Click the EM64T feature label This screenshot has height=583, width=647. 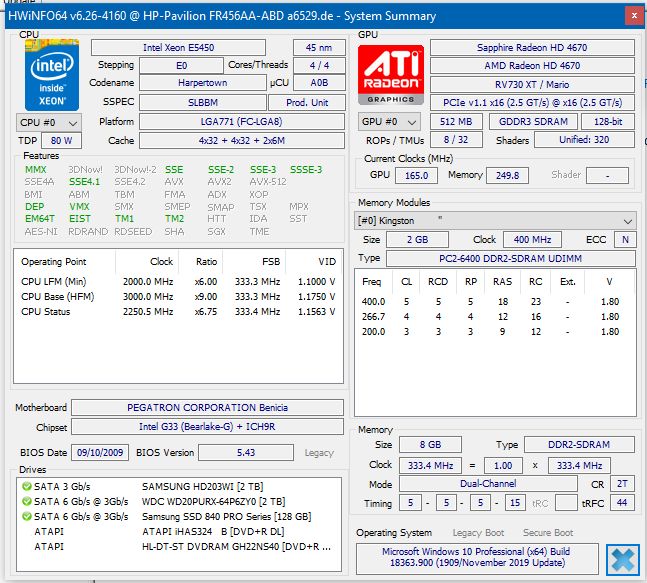click(x=40, y=219)
